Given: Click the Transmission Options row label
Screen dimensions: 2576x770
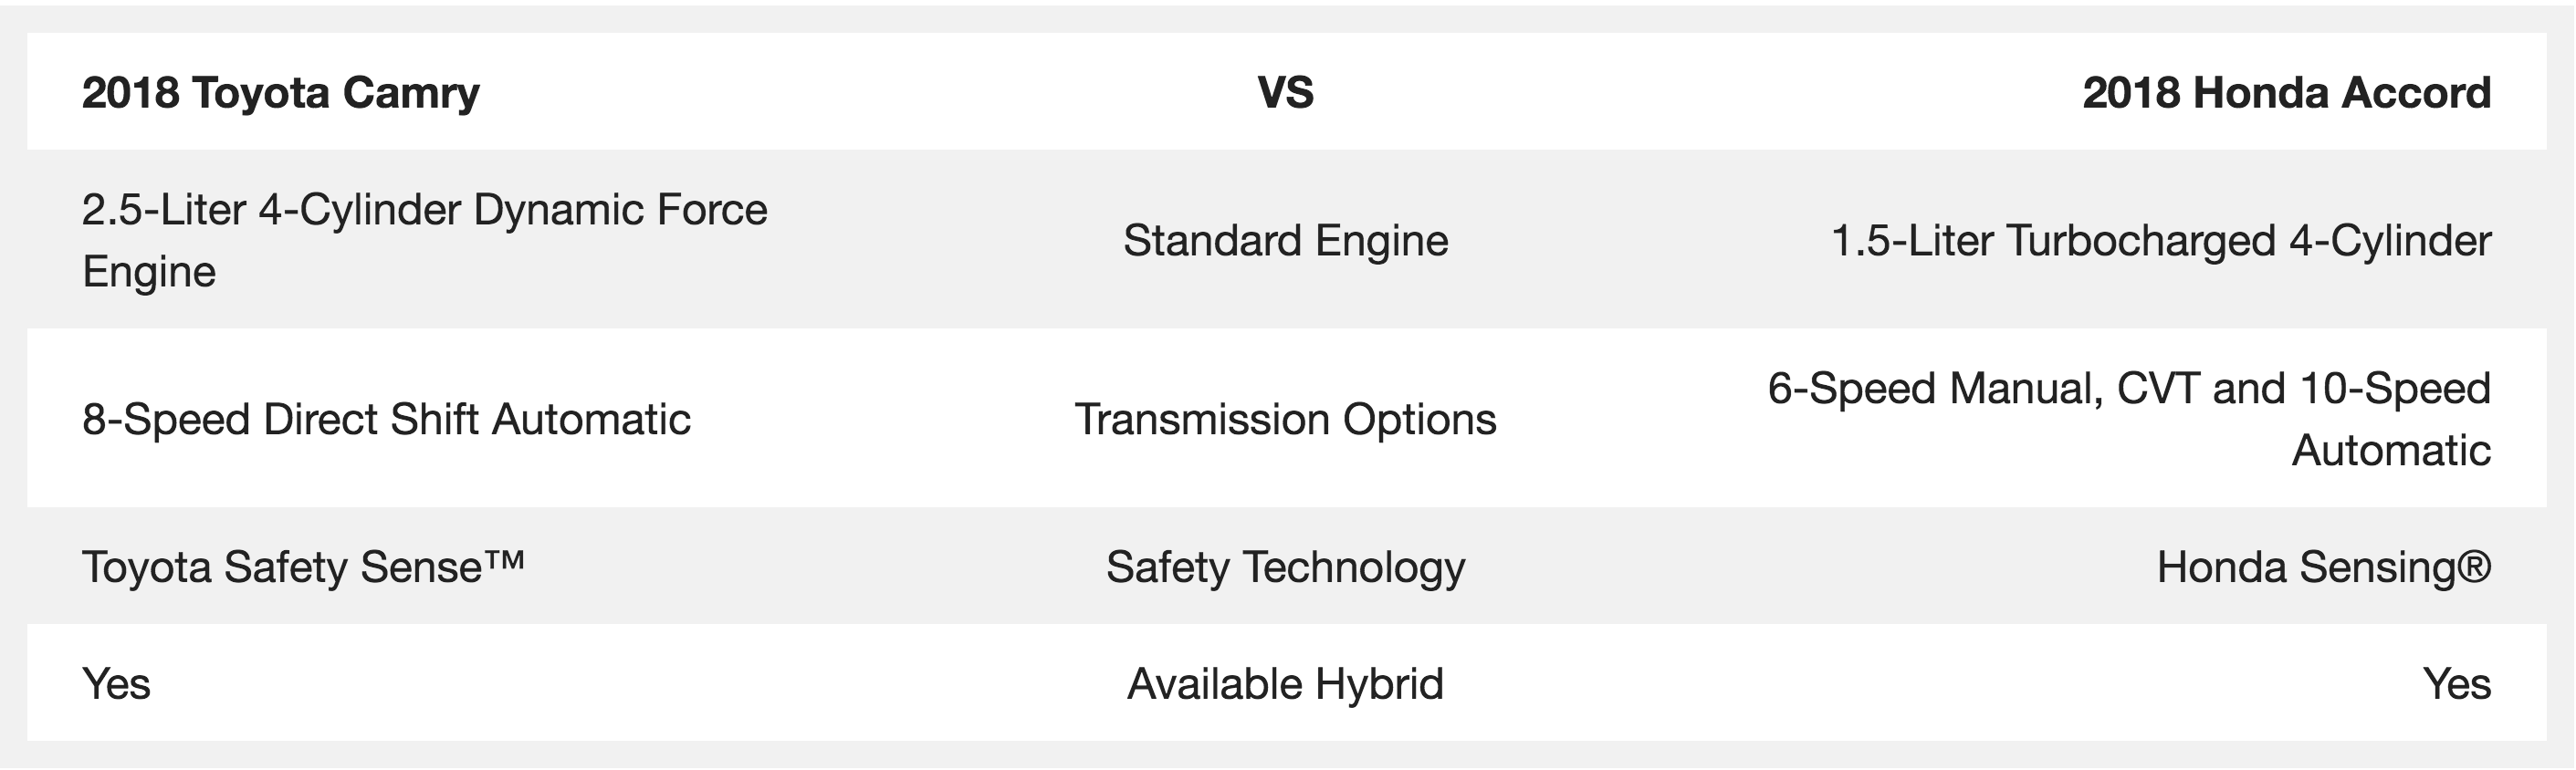Looking at the screenshot, I should click(1285, 419).
